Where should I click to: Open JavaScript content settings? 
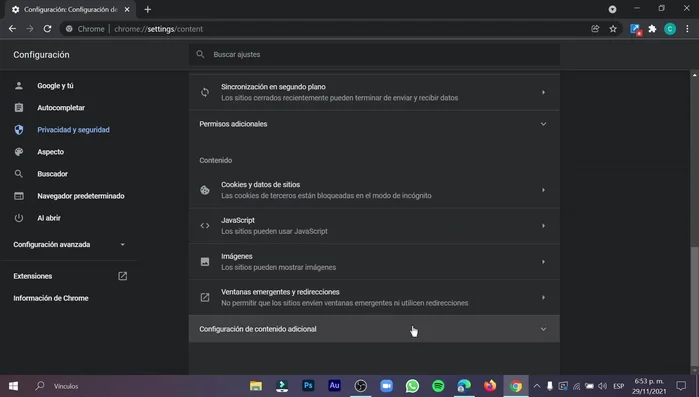374,226
